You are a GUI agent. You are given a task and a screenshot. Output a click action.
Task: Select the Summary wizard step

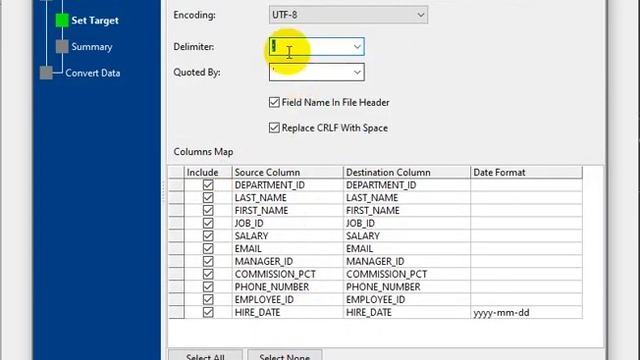click(x=92, y=47)
